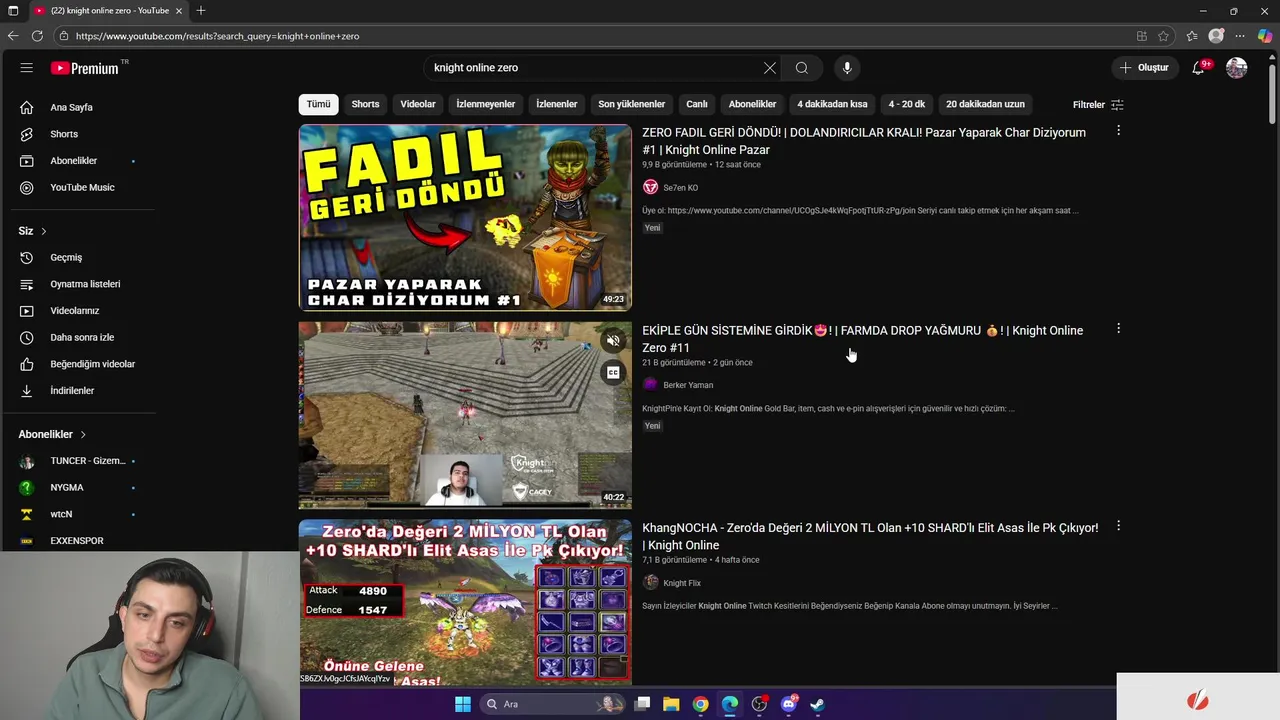The width and height of the screenshot is (1280, 720).
Task: Clear the search box with X
Action: click(x=770, y=68)
